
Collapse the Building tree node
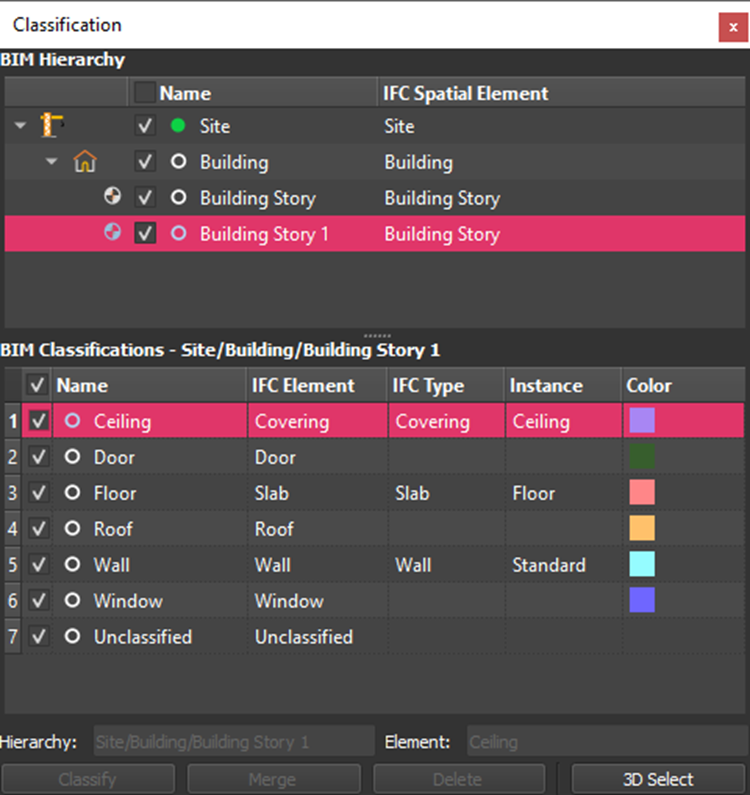(x=52, y=162)
